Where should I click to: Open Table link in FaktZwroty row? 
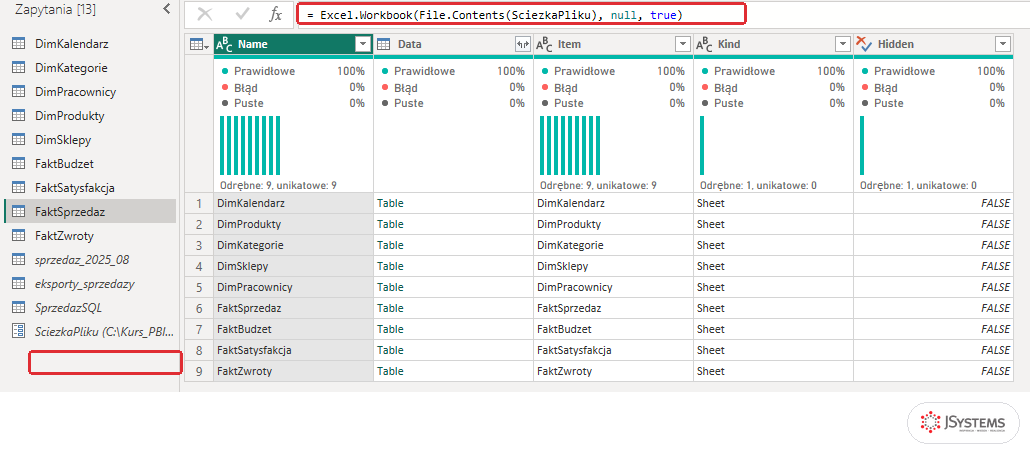390,371
